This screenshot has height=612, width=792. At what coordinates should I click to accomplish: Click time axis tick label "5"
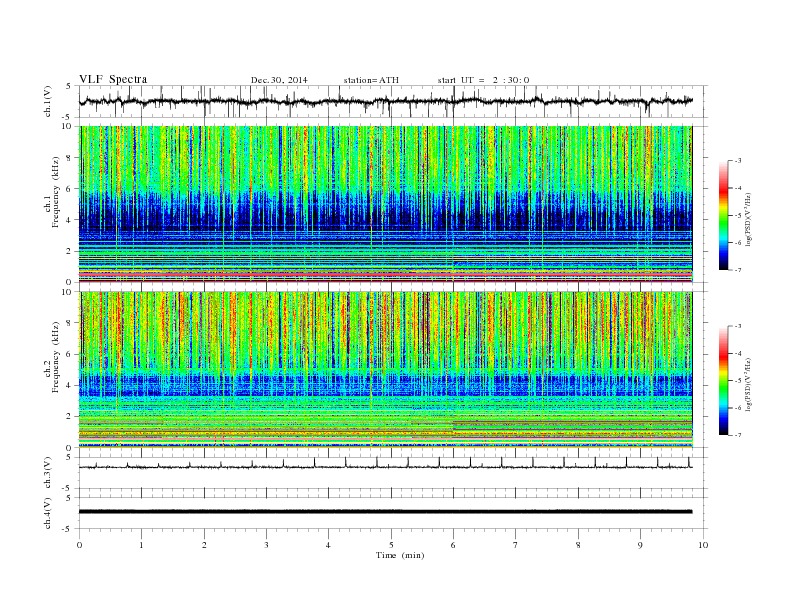click(391, 545)
